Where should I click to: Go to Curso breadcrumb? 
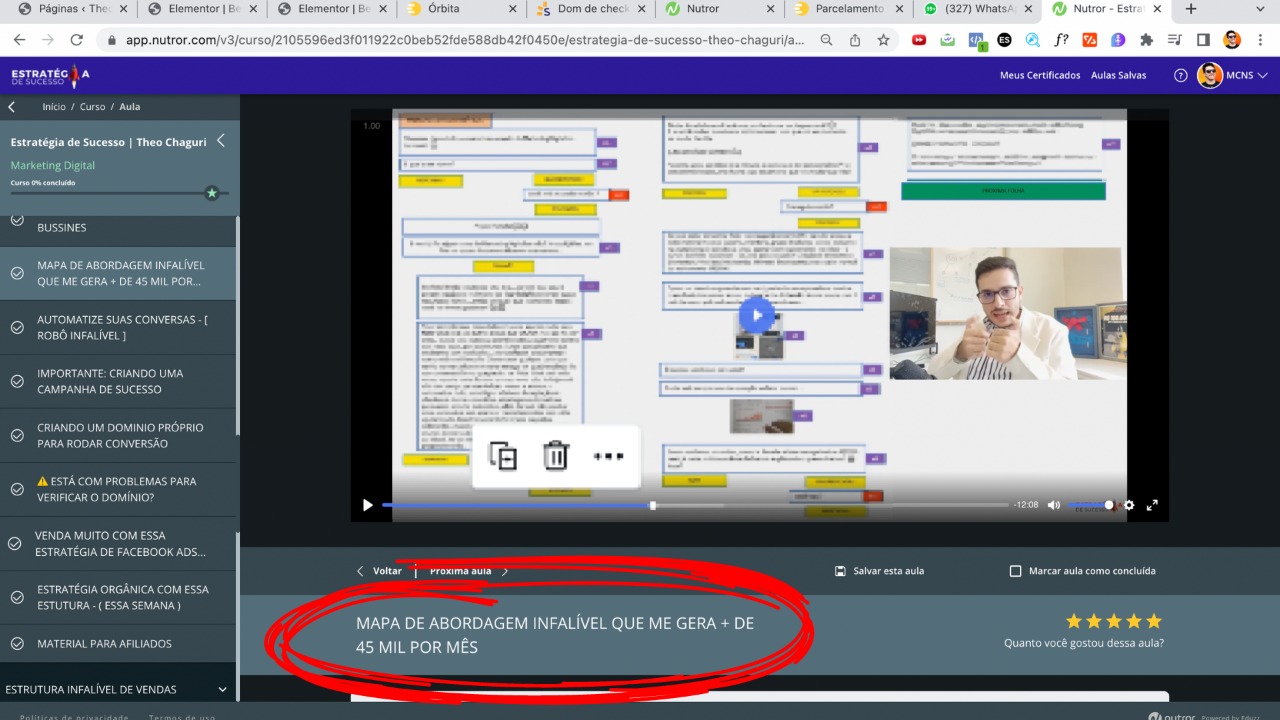coord(93,107)
